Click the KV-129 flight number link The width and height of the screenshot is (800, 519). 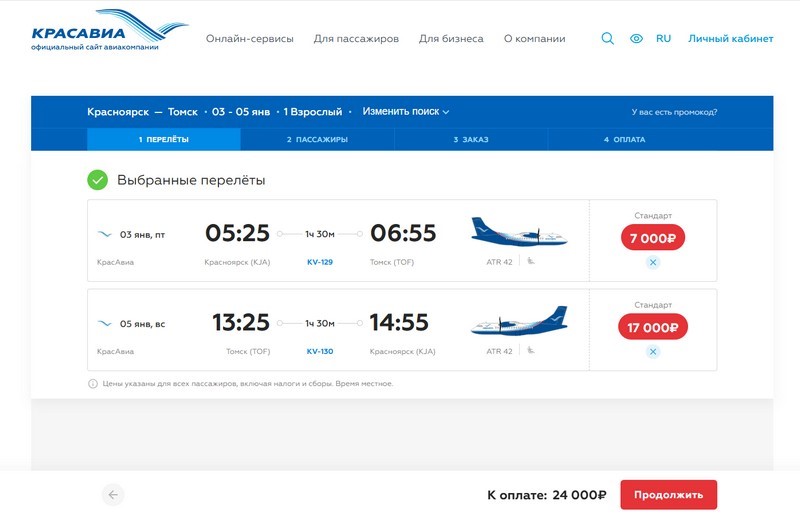coord(320,263)
